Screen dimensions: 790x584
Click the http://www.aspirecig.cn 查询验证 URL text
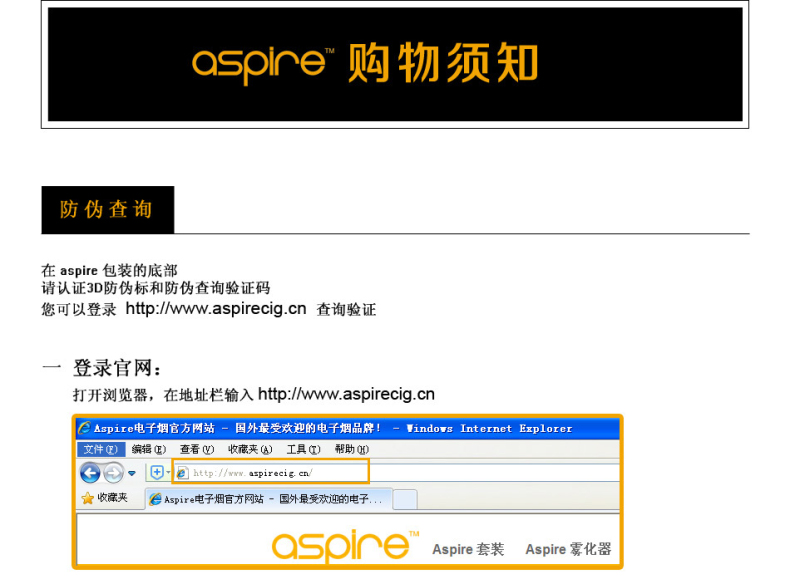coord(216,308)
